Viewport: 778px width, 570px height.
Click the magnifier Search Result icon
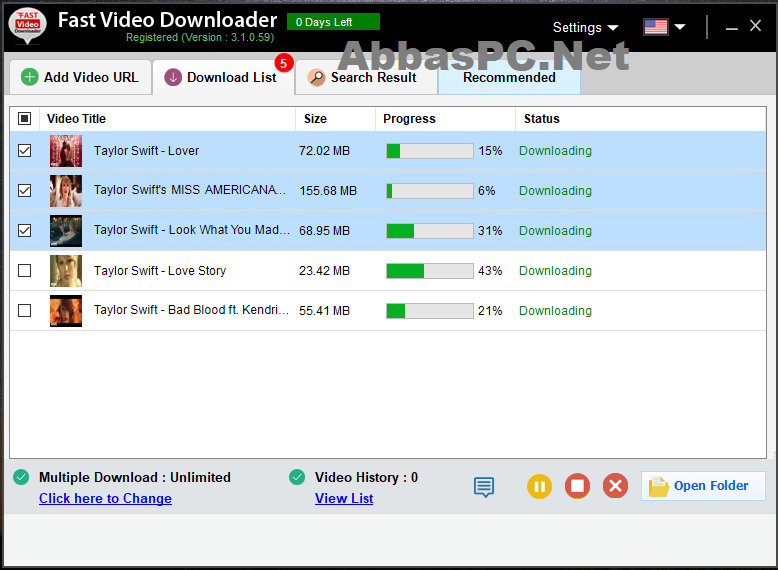(316, 77)
